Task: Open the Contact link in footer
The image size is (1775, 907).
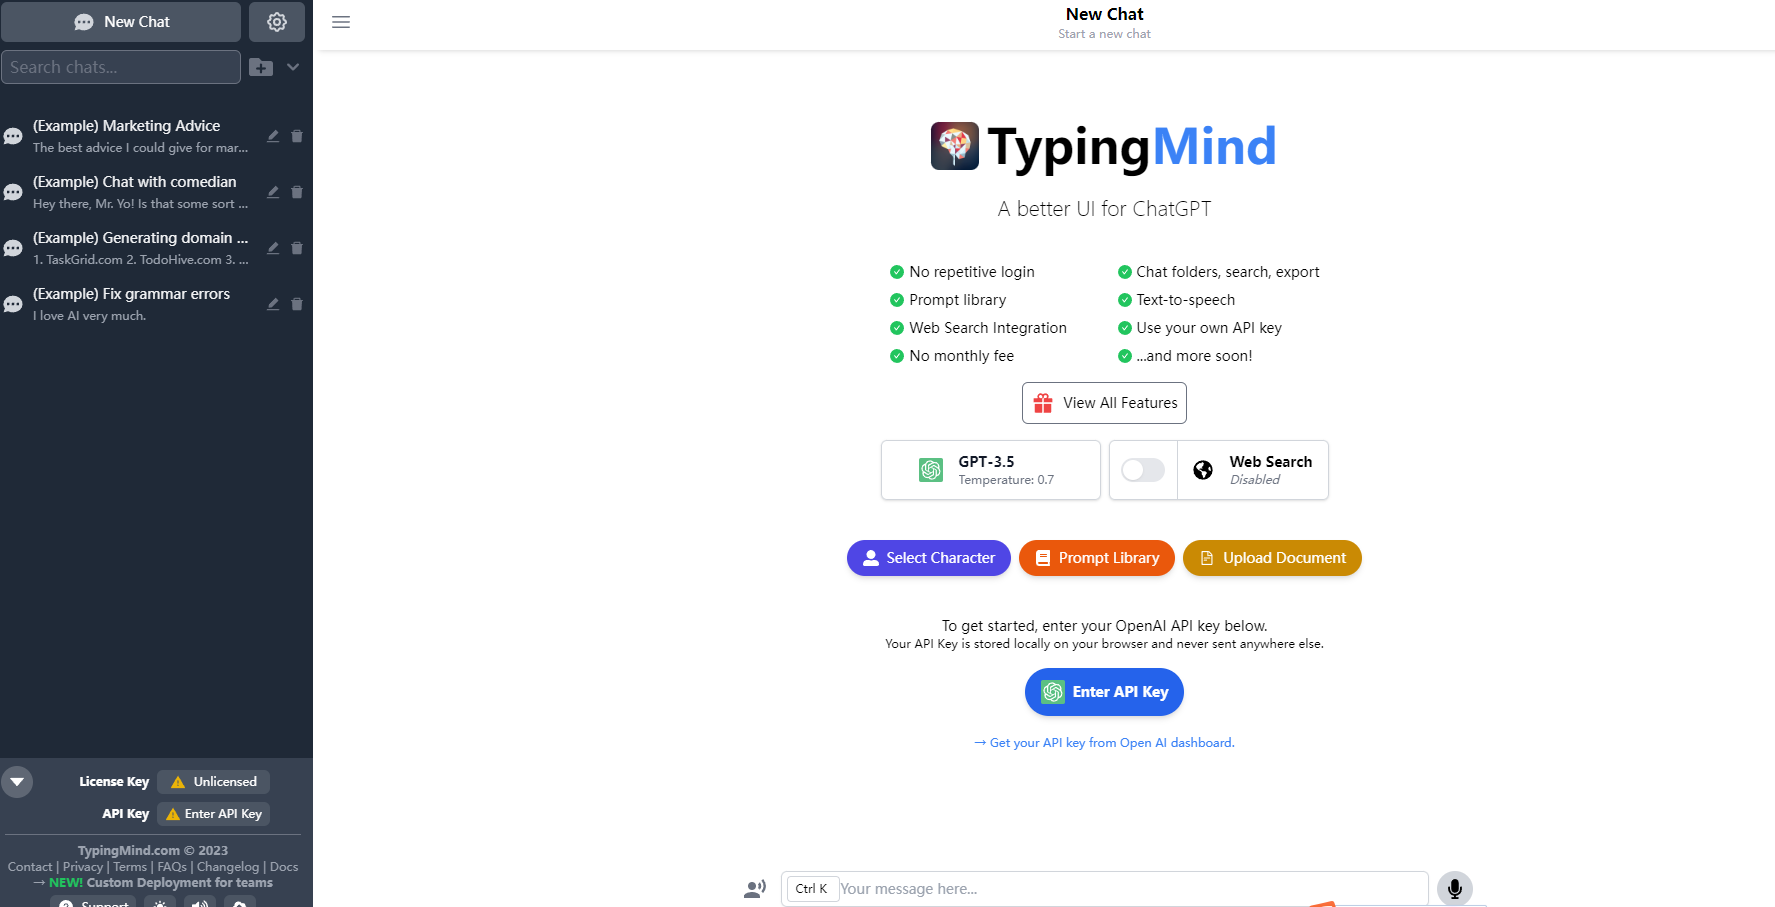Action: coord(30,867)
